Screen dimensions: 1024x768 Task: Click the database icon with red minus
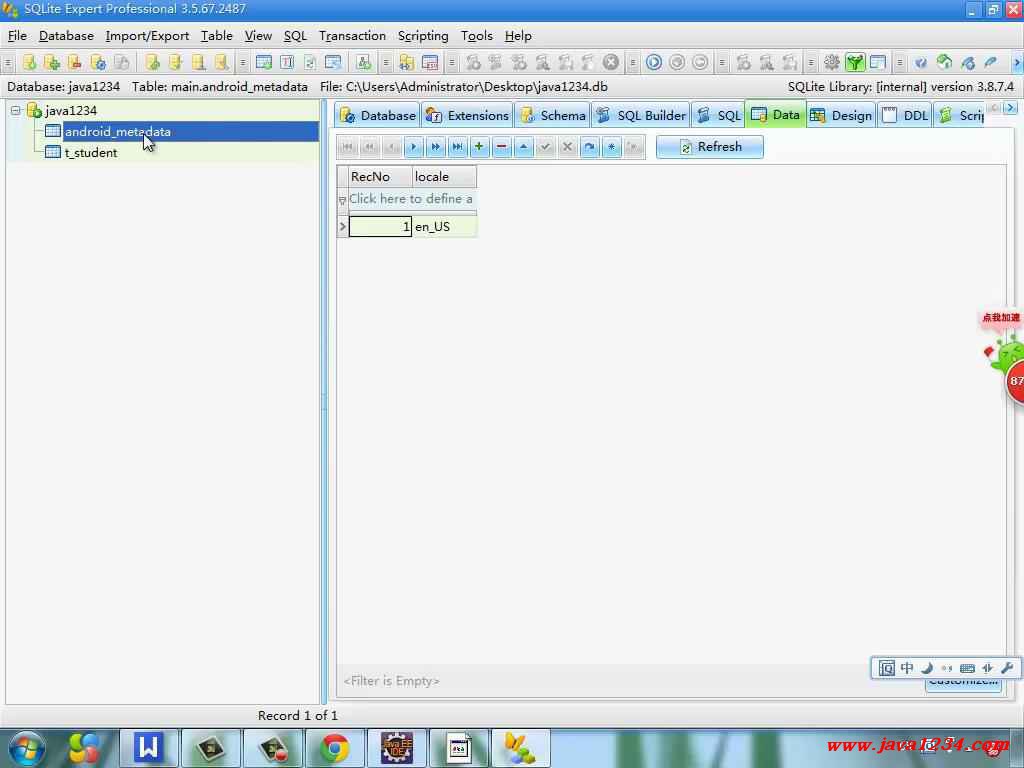click(x=75, y=63)
